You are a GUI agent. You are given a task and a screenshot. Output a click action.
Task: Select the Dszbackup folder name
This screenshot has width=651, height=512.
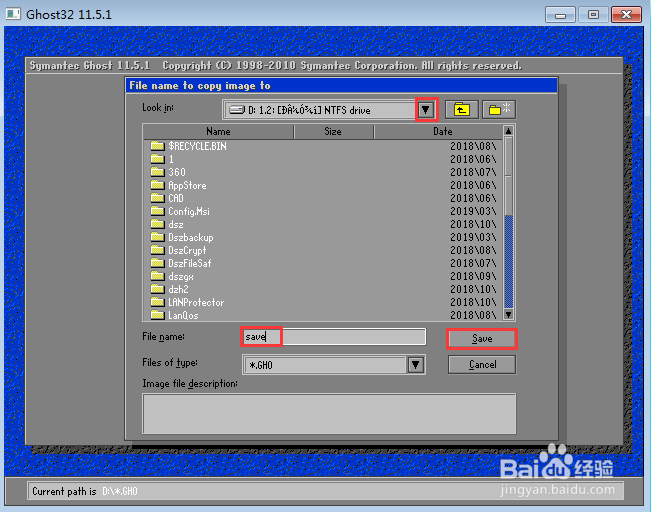191,238
